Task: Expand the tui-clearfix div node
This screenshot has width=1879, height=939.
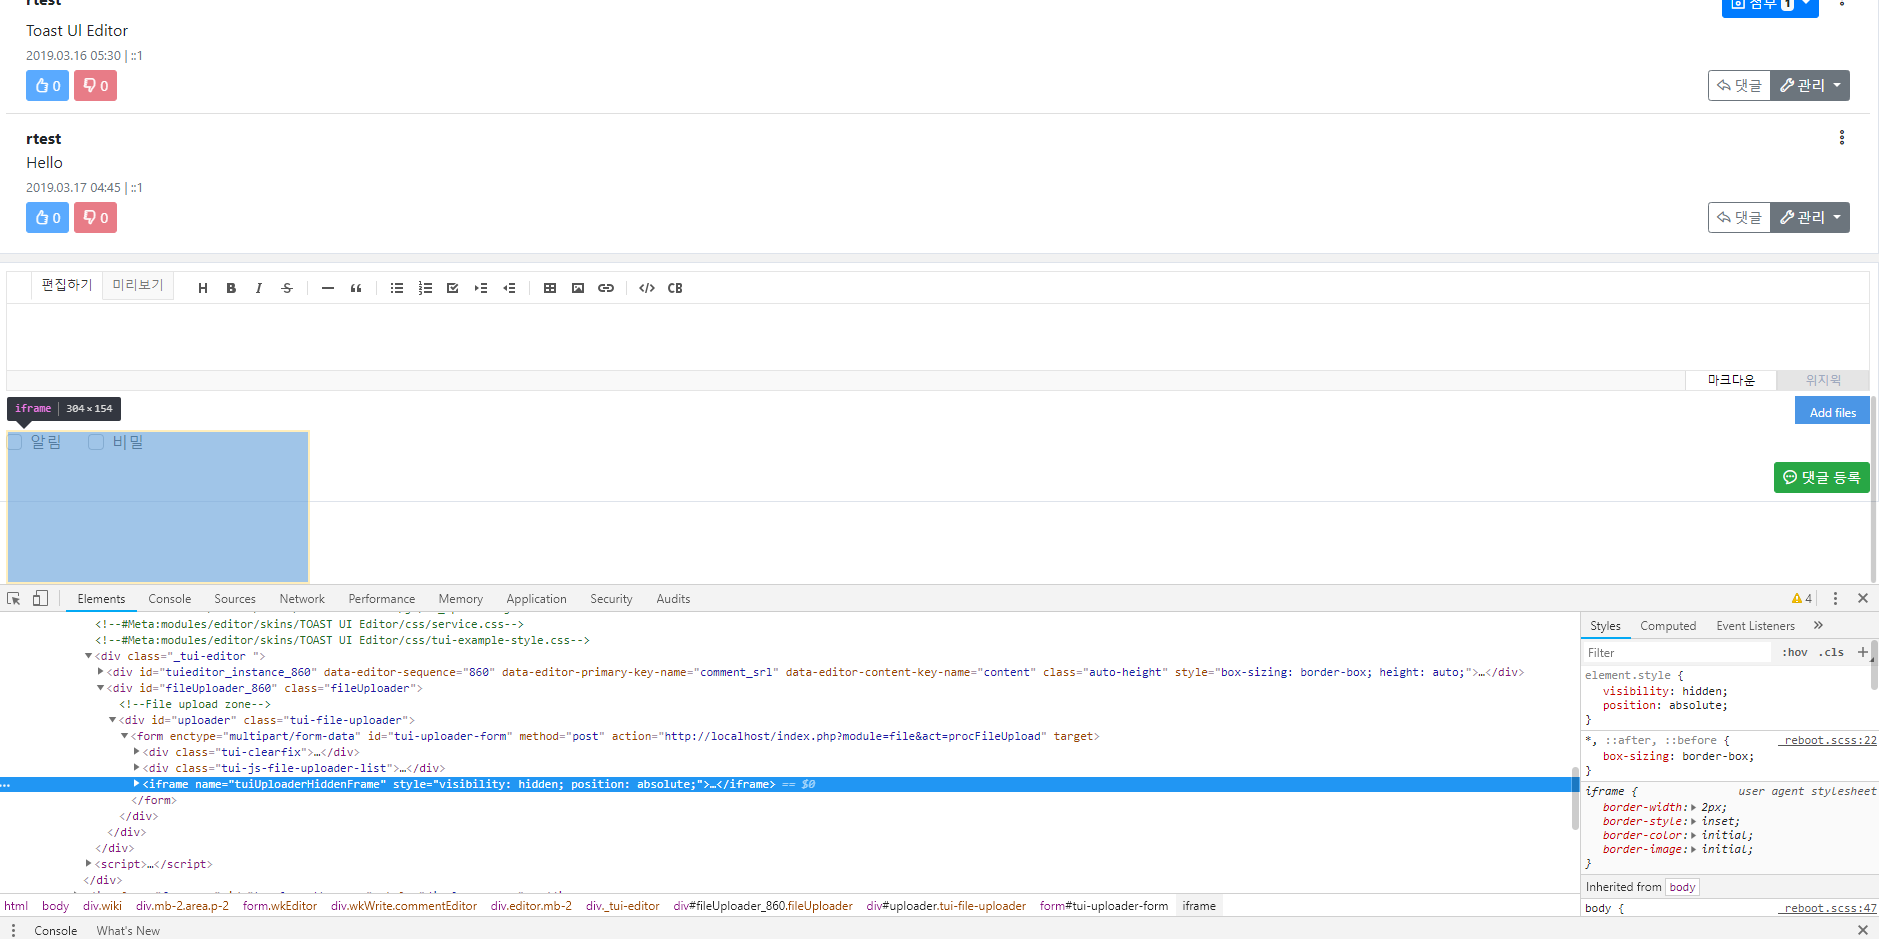Action: click(137, 752)
